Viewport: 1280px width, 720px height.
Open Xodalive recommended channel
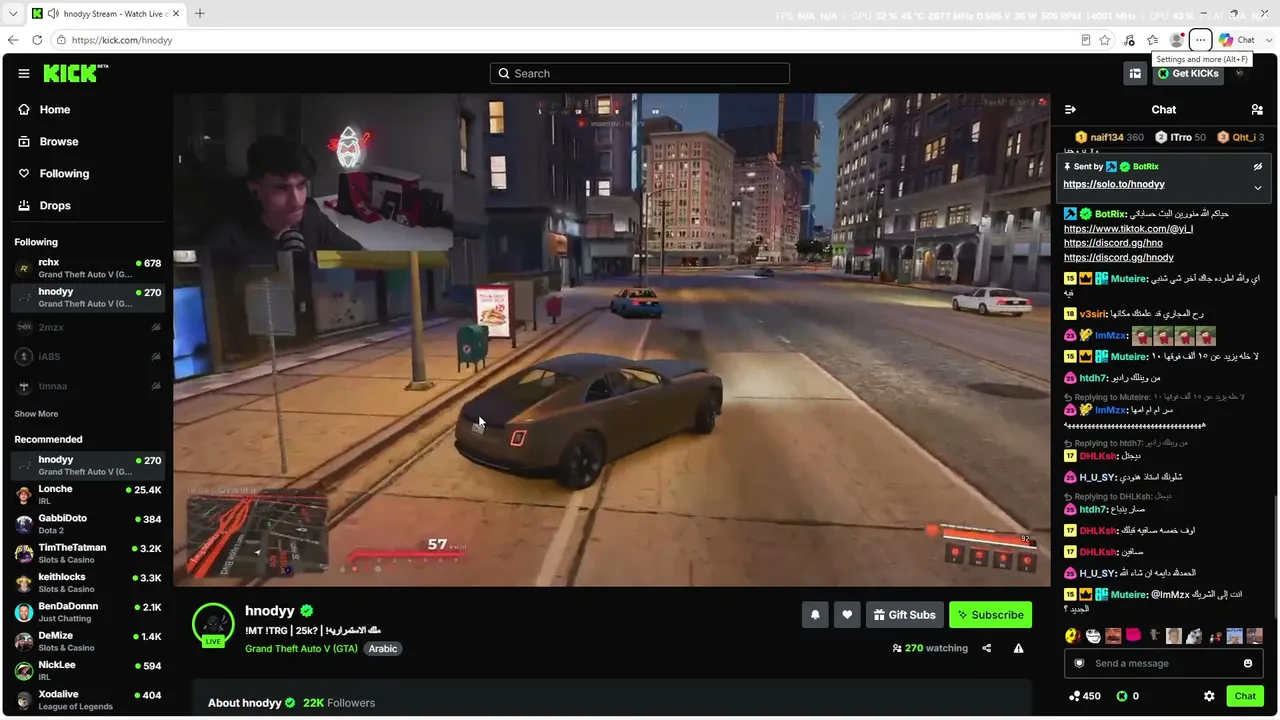[x=88, y=700]
